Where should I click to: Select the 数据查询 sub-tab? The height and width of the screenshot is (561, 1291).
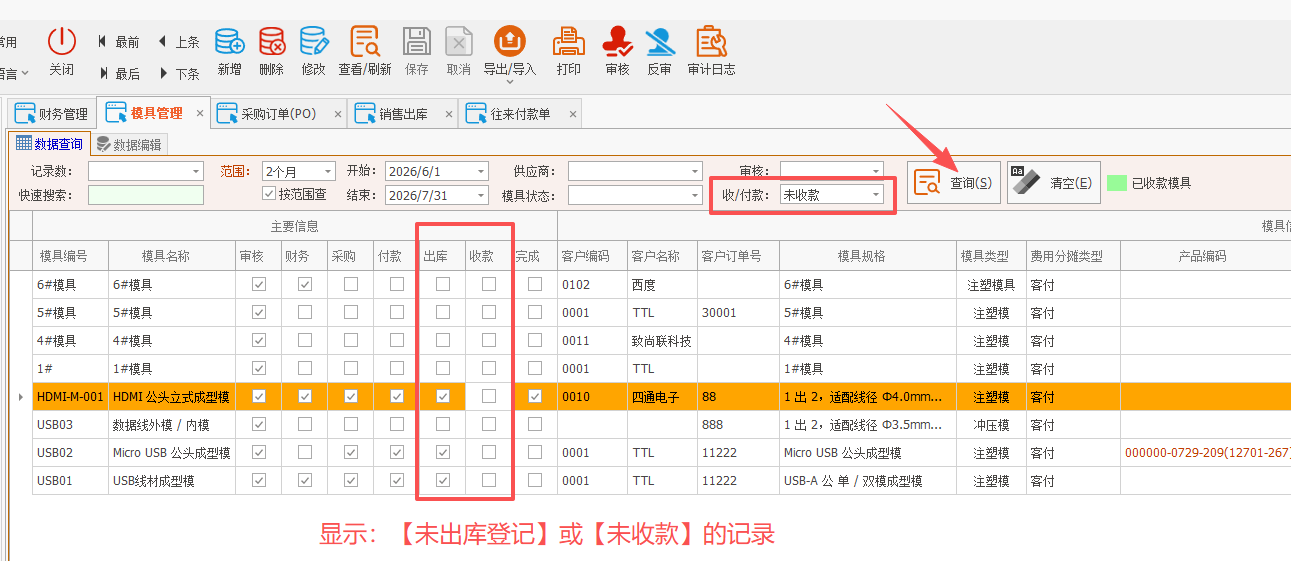(49, 144)
